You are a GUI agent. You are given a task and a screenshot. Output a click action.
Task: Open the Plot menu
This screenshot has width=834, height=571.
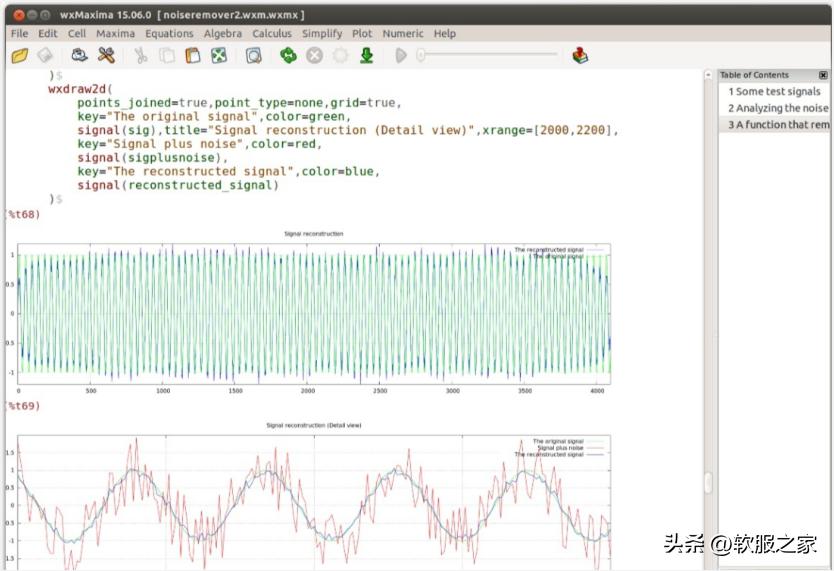pos(361,33)
